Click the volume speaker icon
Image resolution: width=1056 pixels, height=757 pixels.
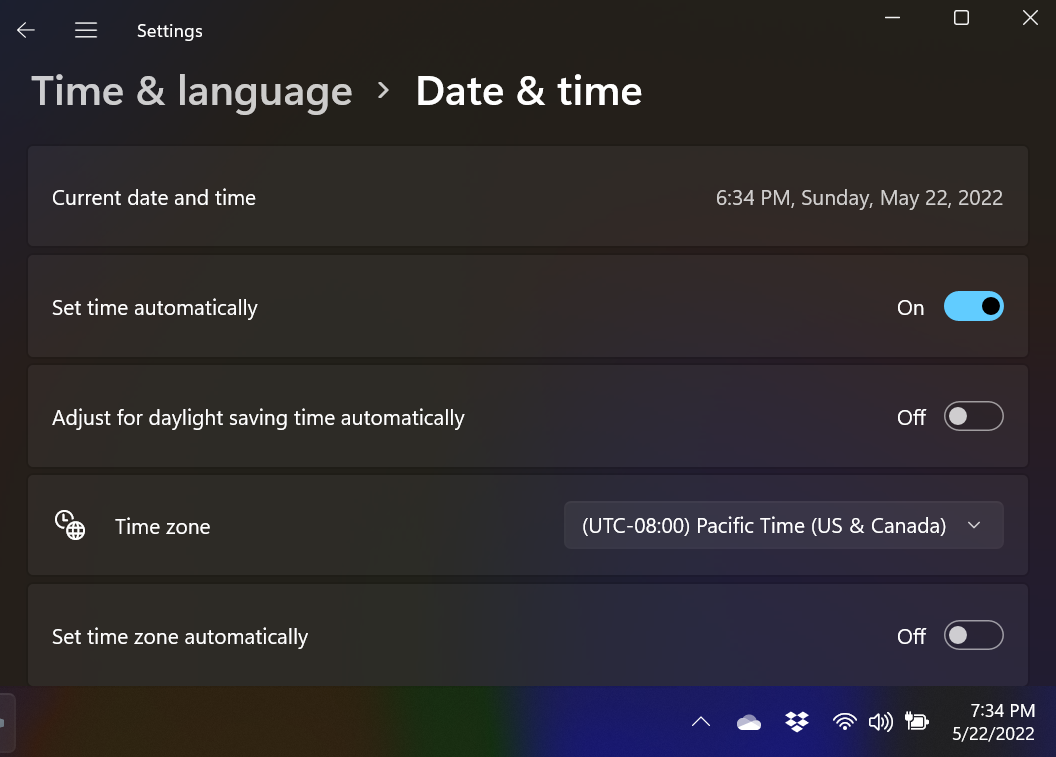click(x=880, y=722)
